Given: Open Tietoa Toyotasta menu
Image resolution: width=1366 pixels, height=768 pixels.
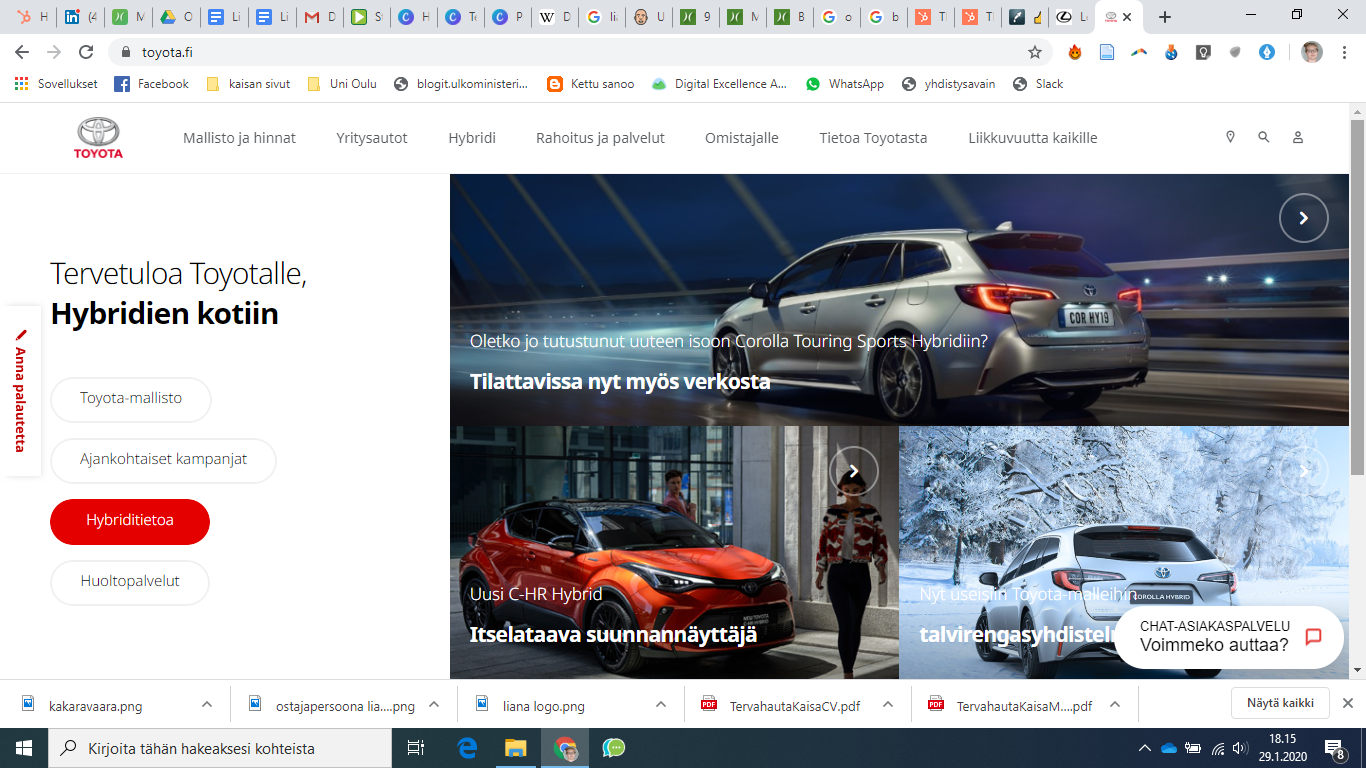Looking at the screenshot, I should [x=873, y=138].
